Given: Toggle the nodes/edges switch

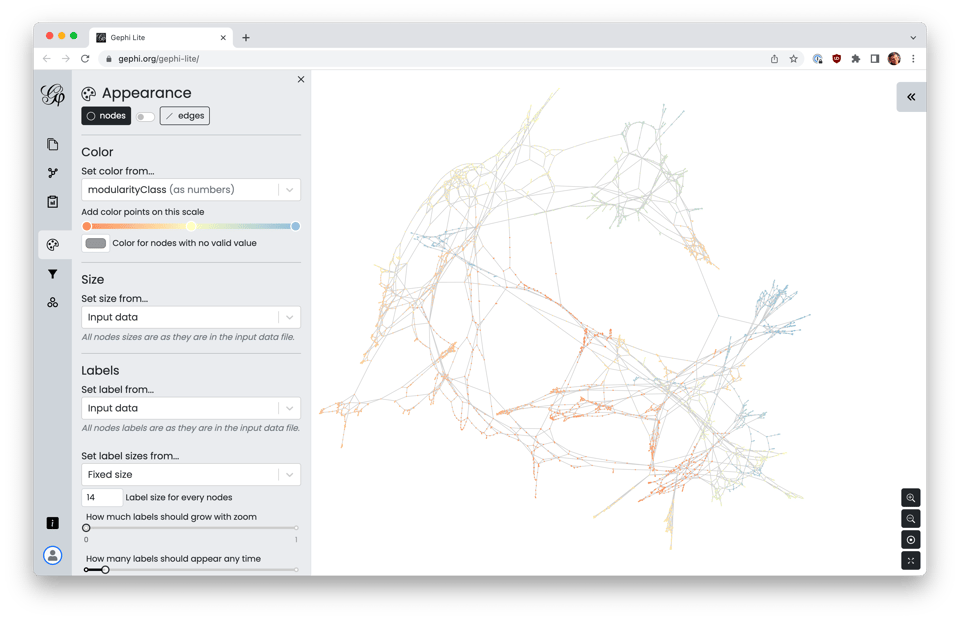Looking at the screenshot, I should point(146,117).
